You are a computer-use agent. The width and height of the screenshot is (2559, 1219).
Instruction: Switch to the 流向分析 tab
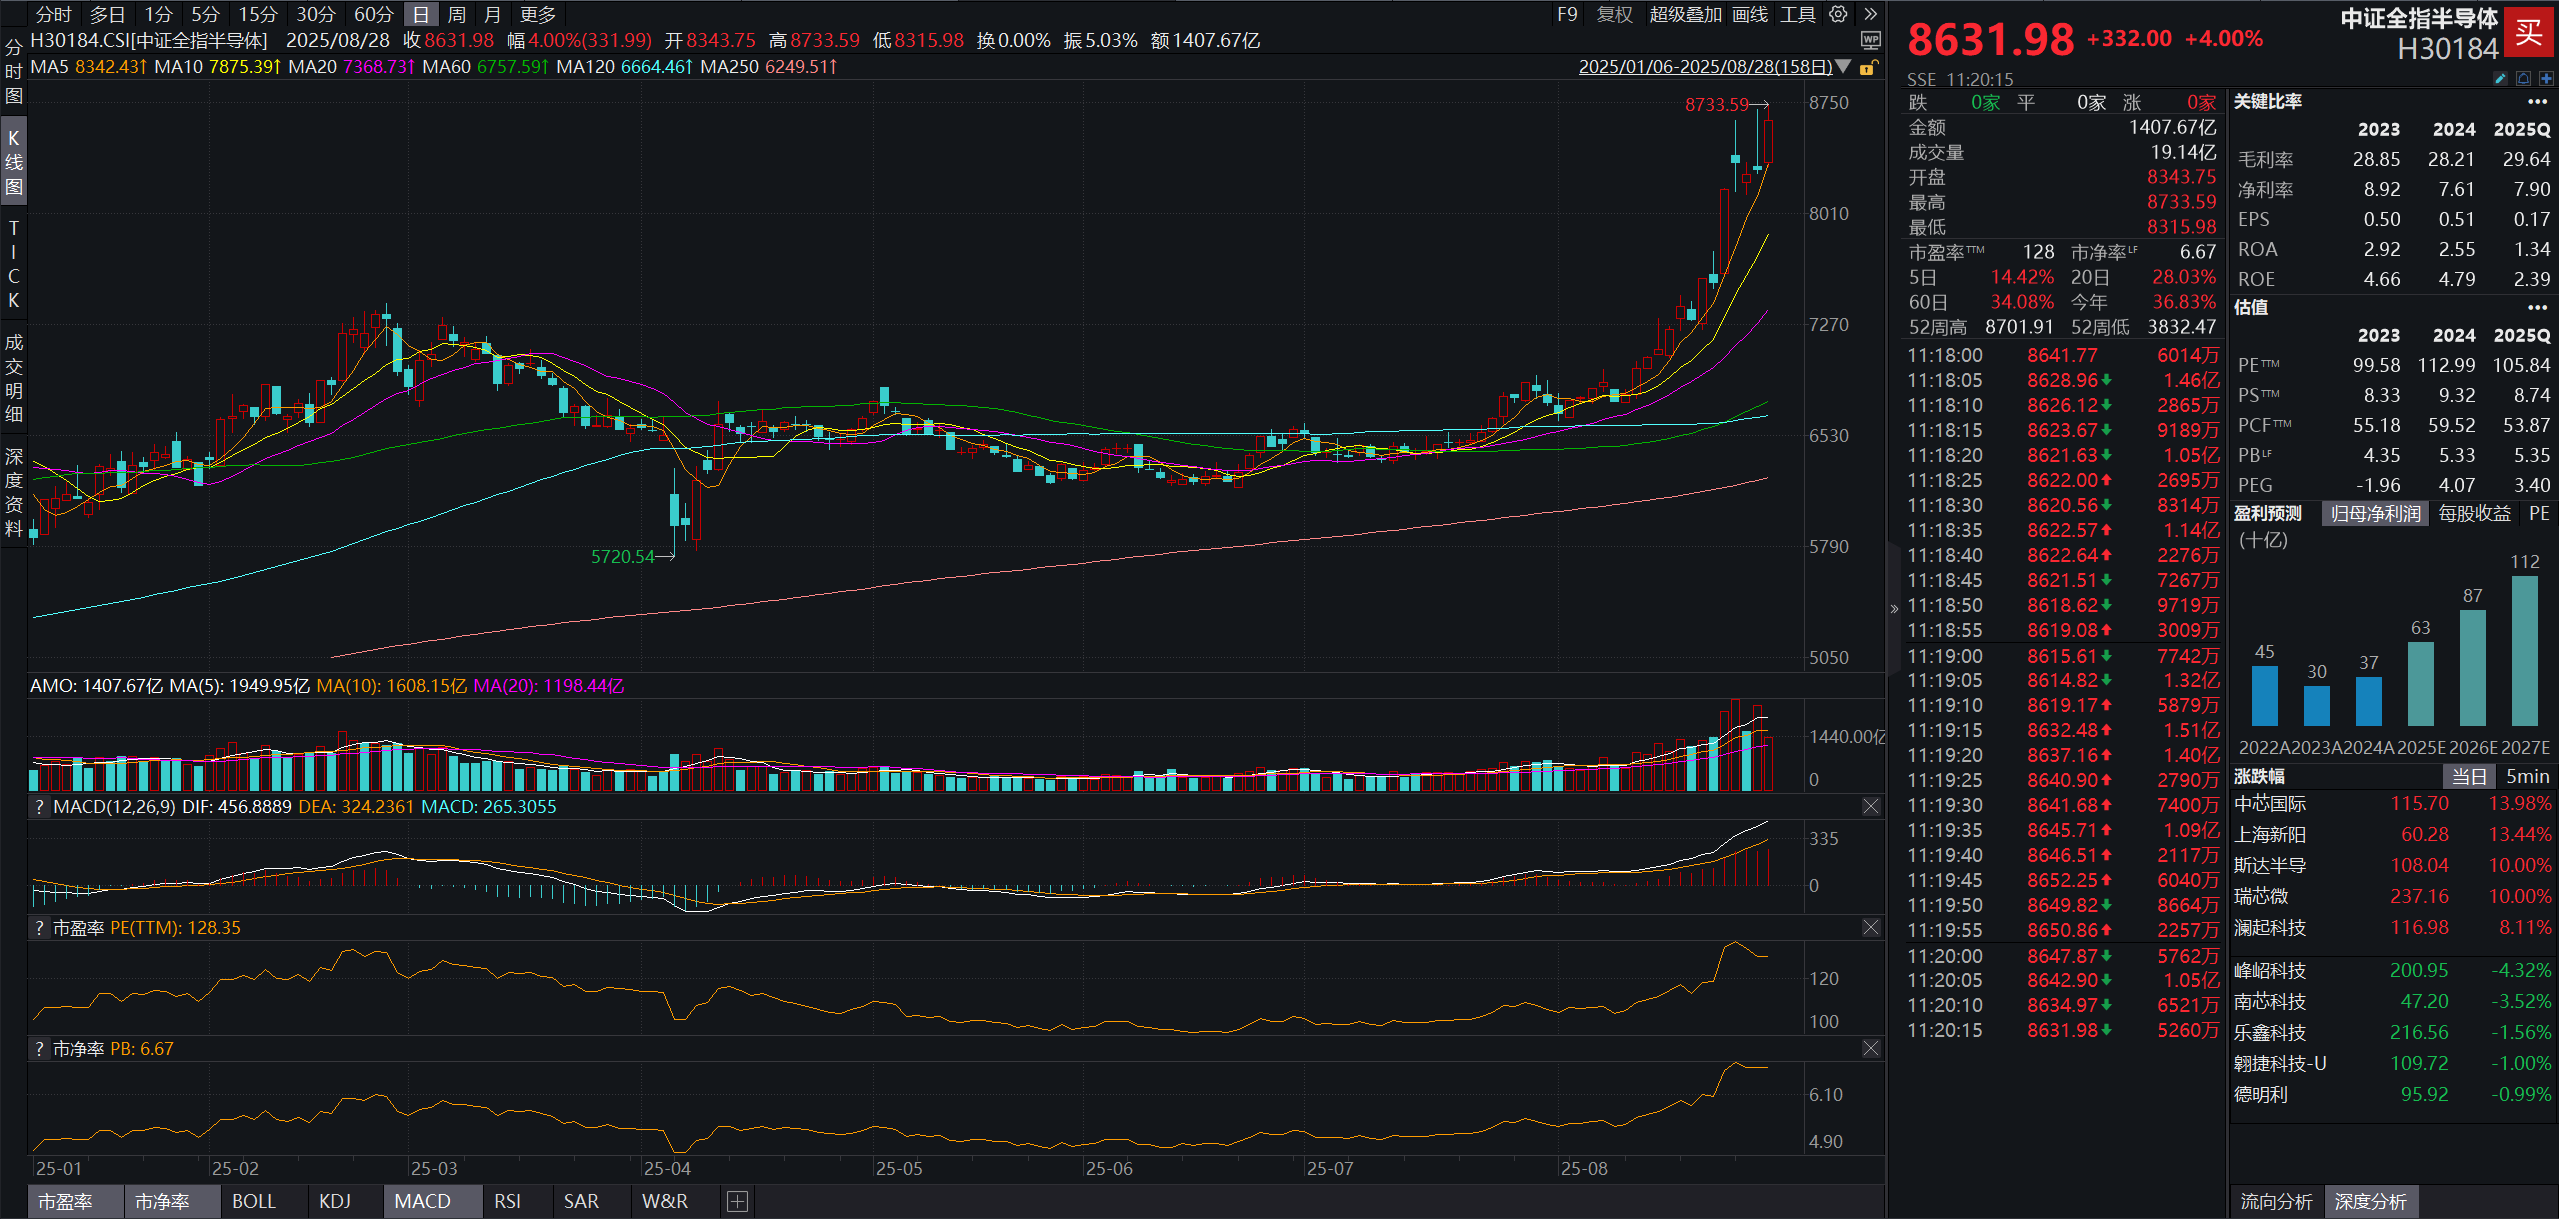point(2276,1201)
